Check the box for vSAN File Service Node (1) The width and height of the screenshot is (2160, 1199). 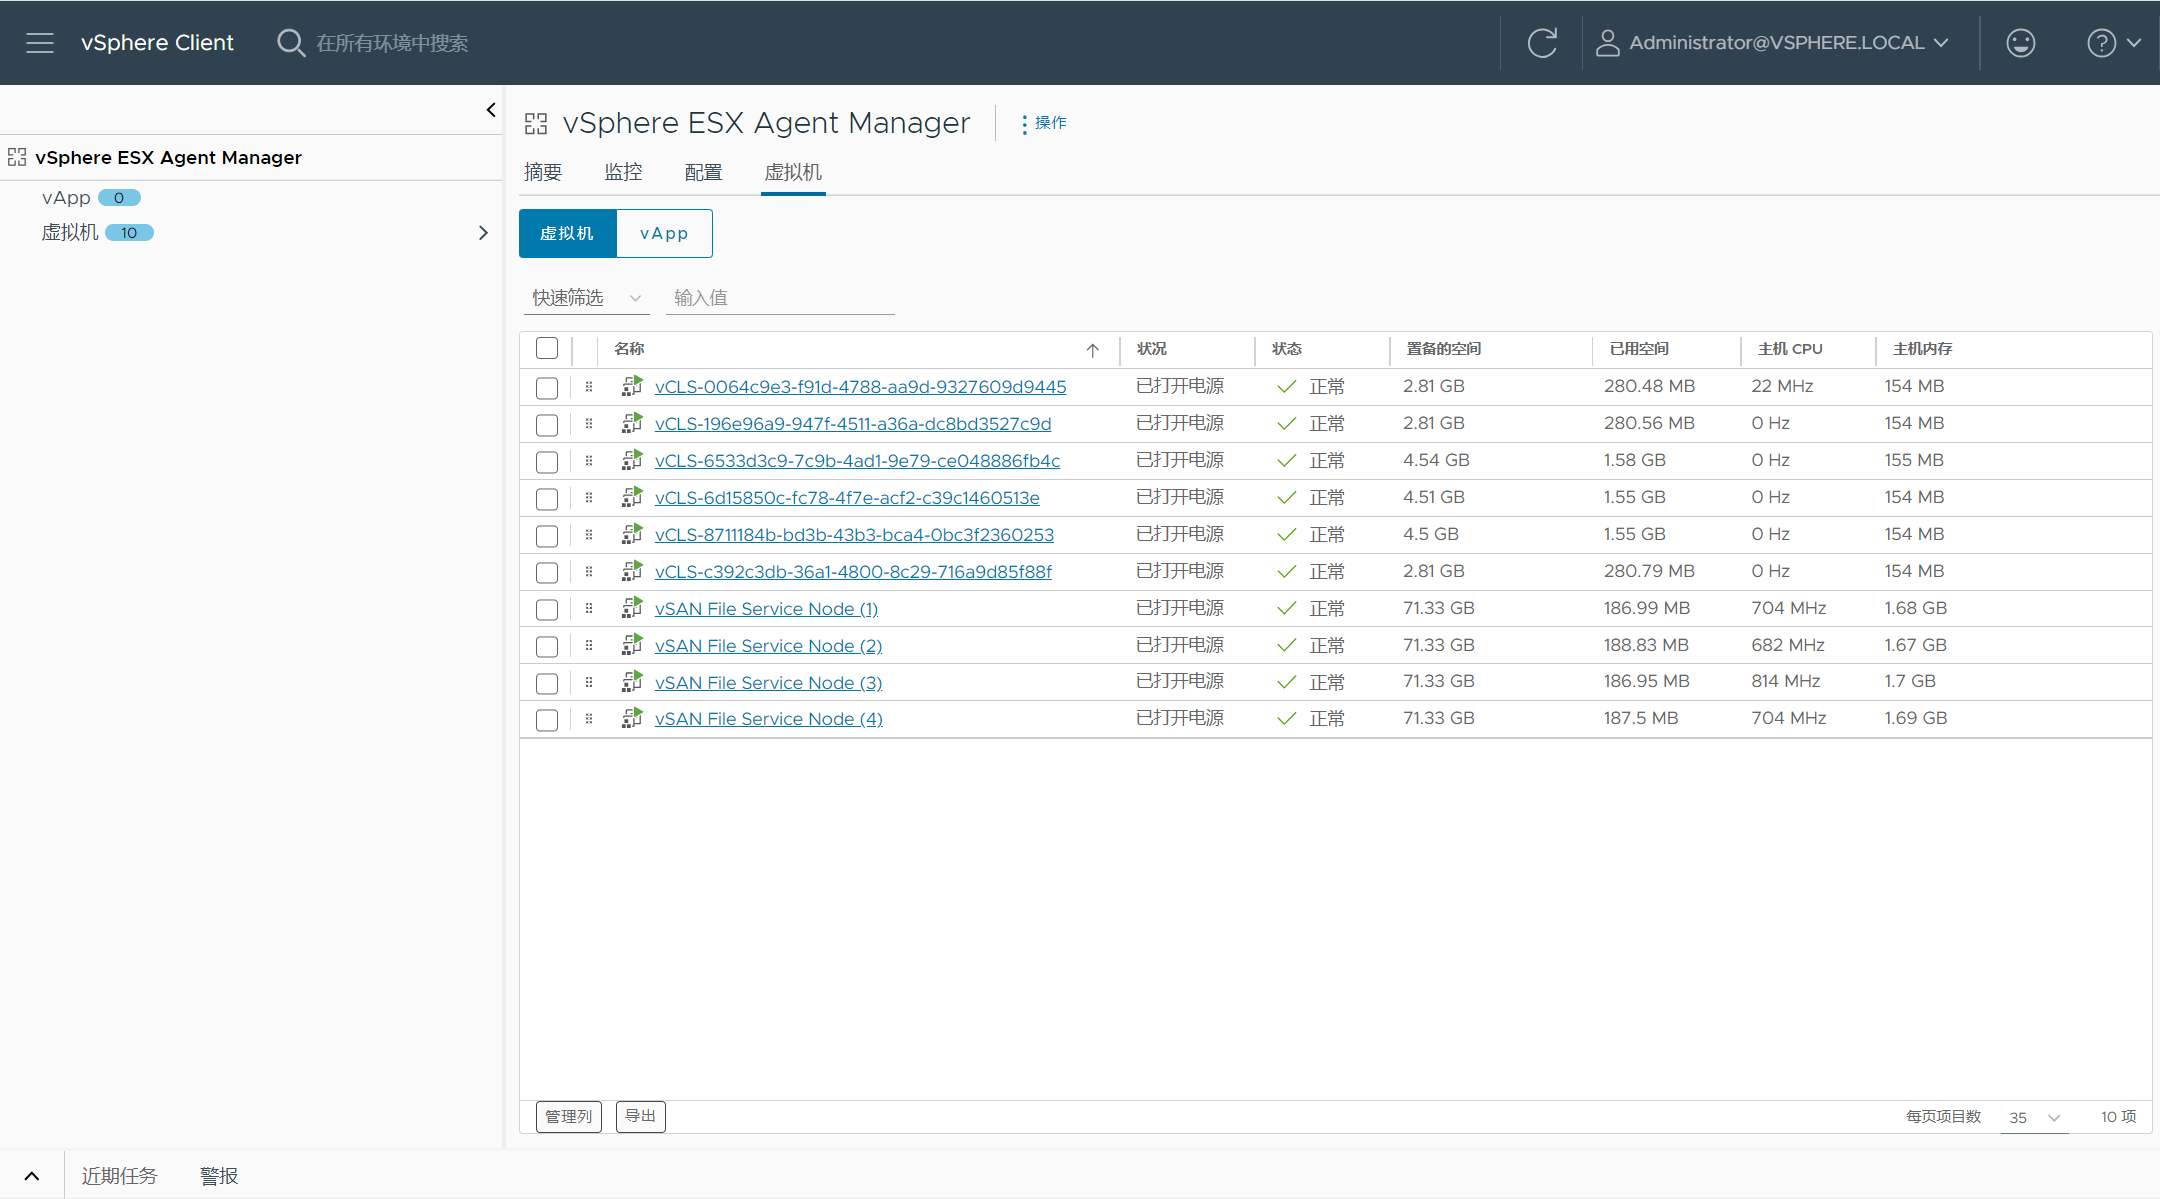coord(547,610)
